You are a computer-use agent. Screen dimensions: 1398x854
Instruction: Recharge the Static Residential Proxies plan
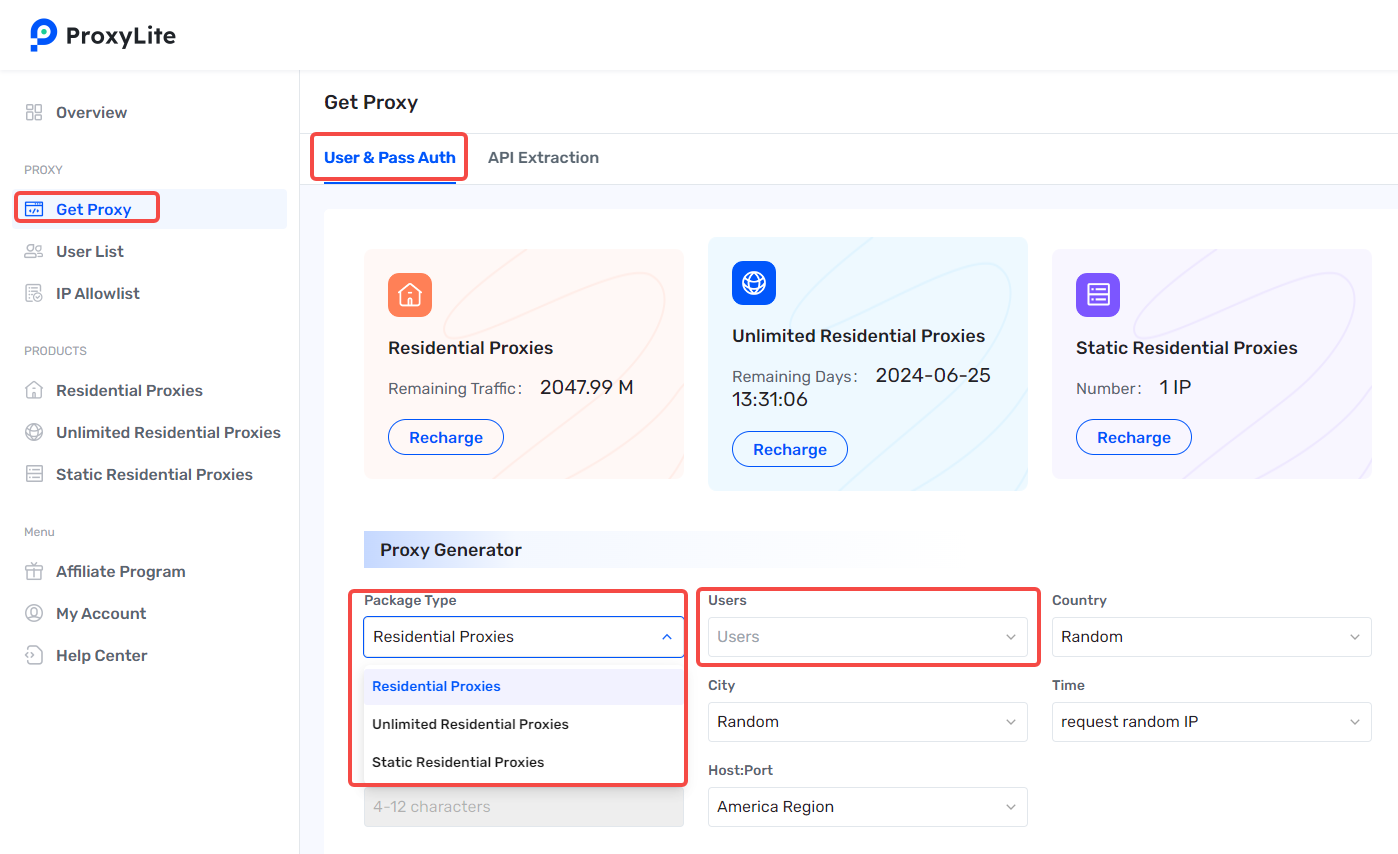click(x=1134, y=437)
